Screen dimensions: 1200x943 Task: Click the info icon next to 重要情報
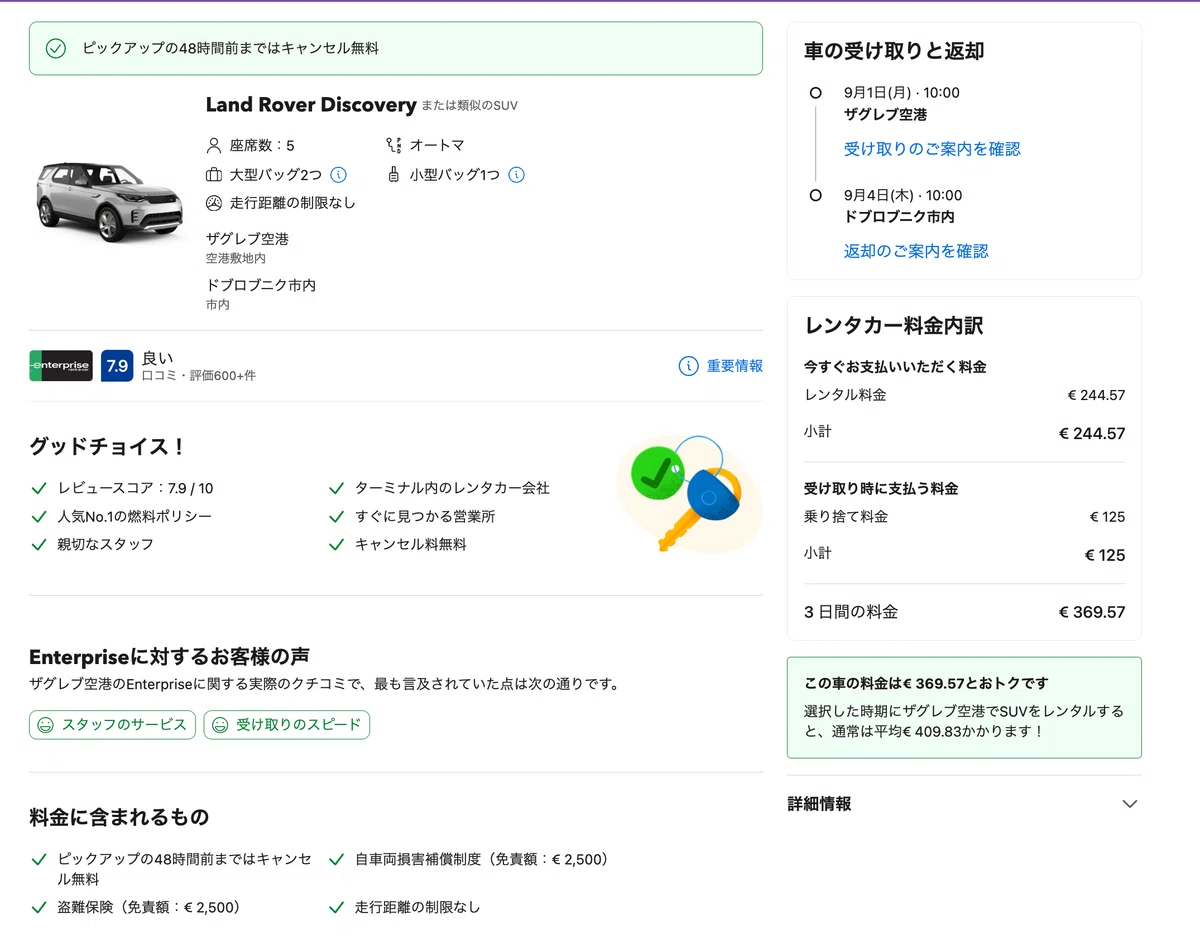(x=688, y=366)
